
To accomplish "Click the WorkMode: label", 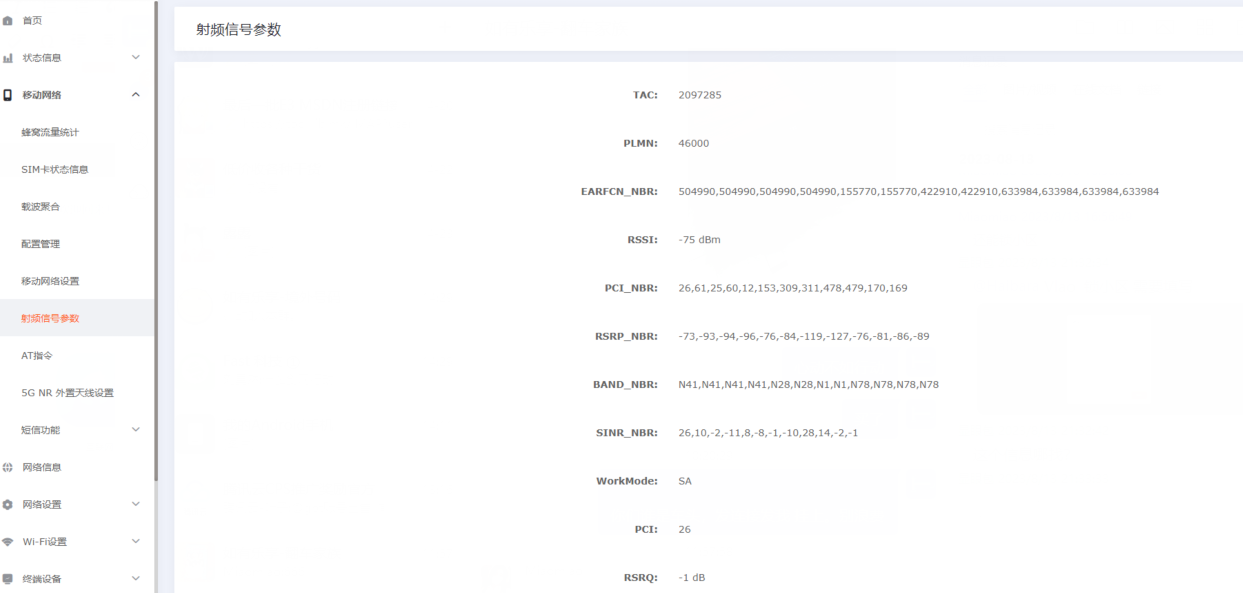I will point(627,481).
